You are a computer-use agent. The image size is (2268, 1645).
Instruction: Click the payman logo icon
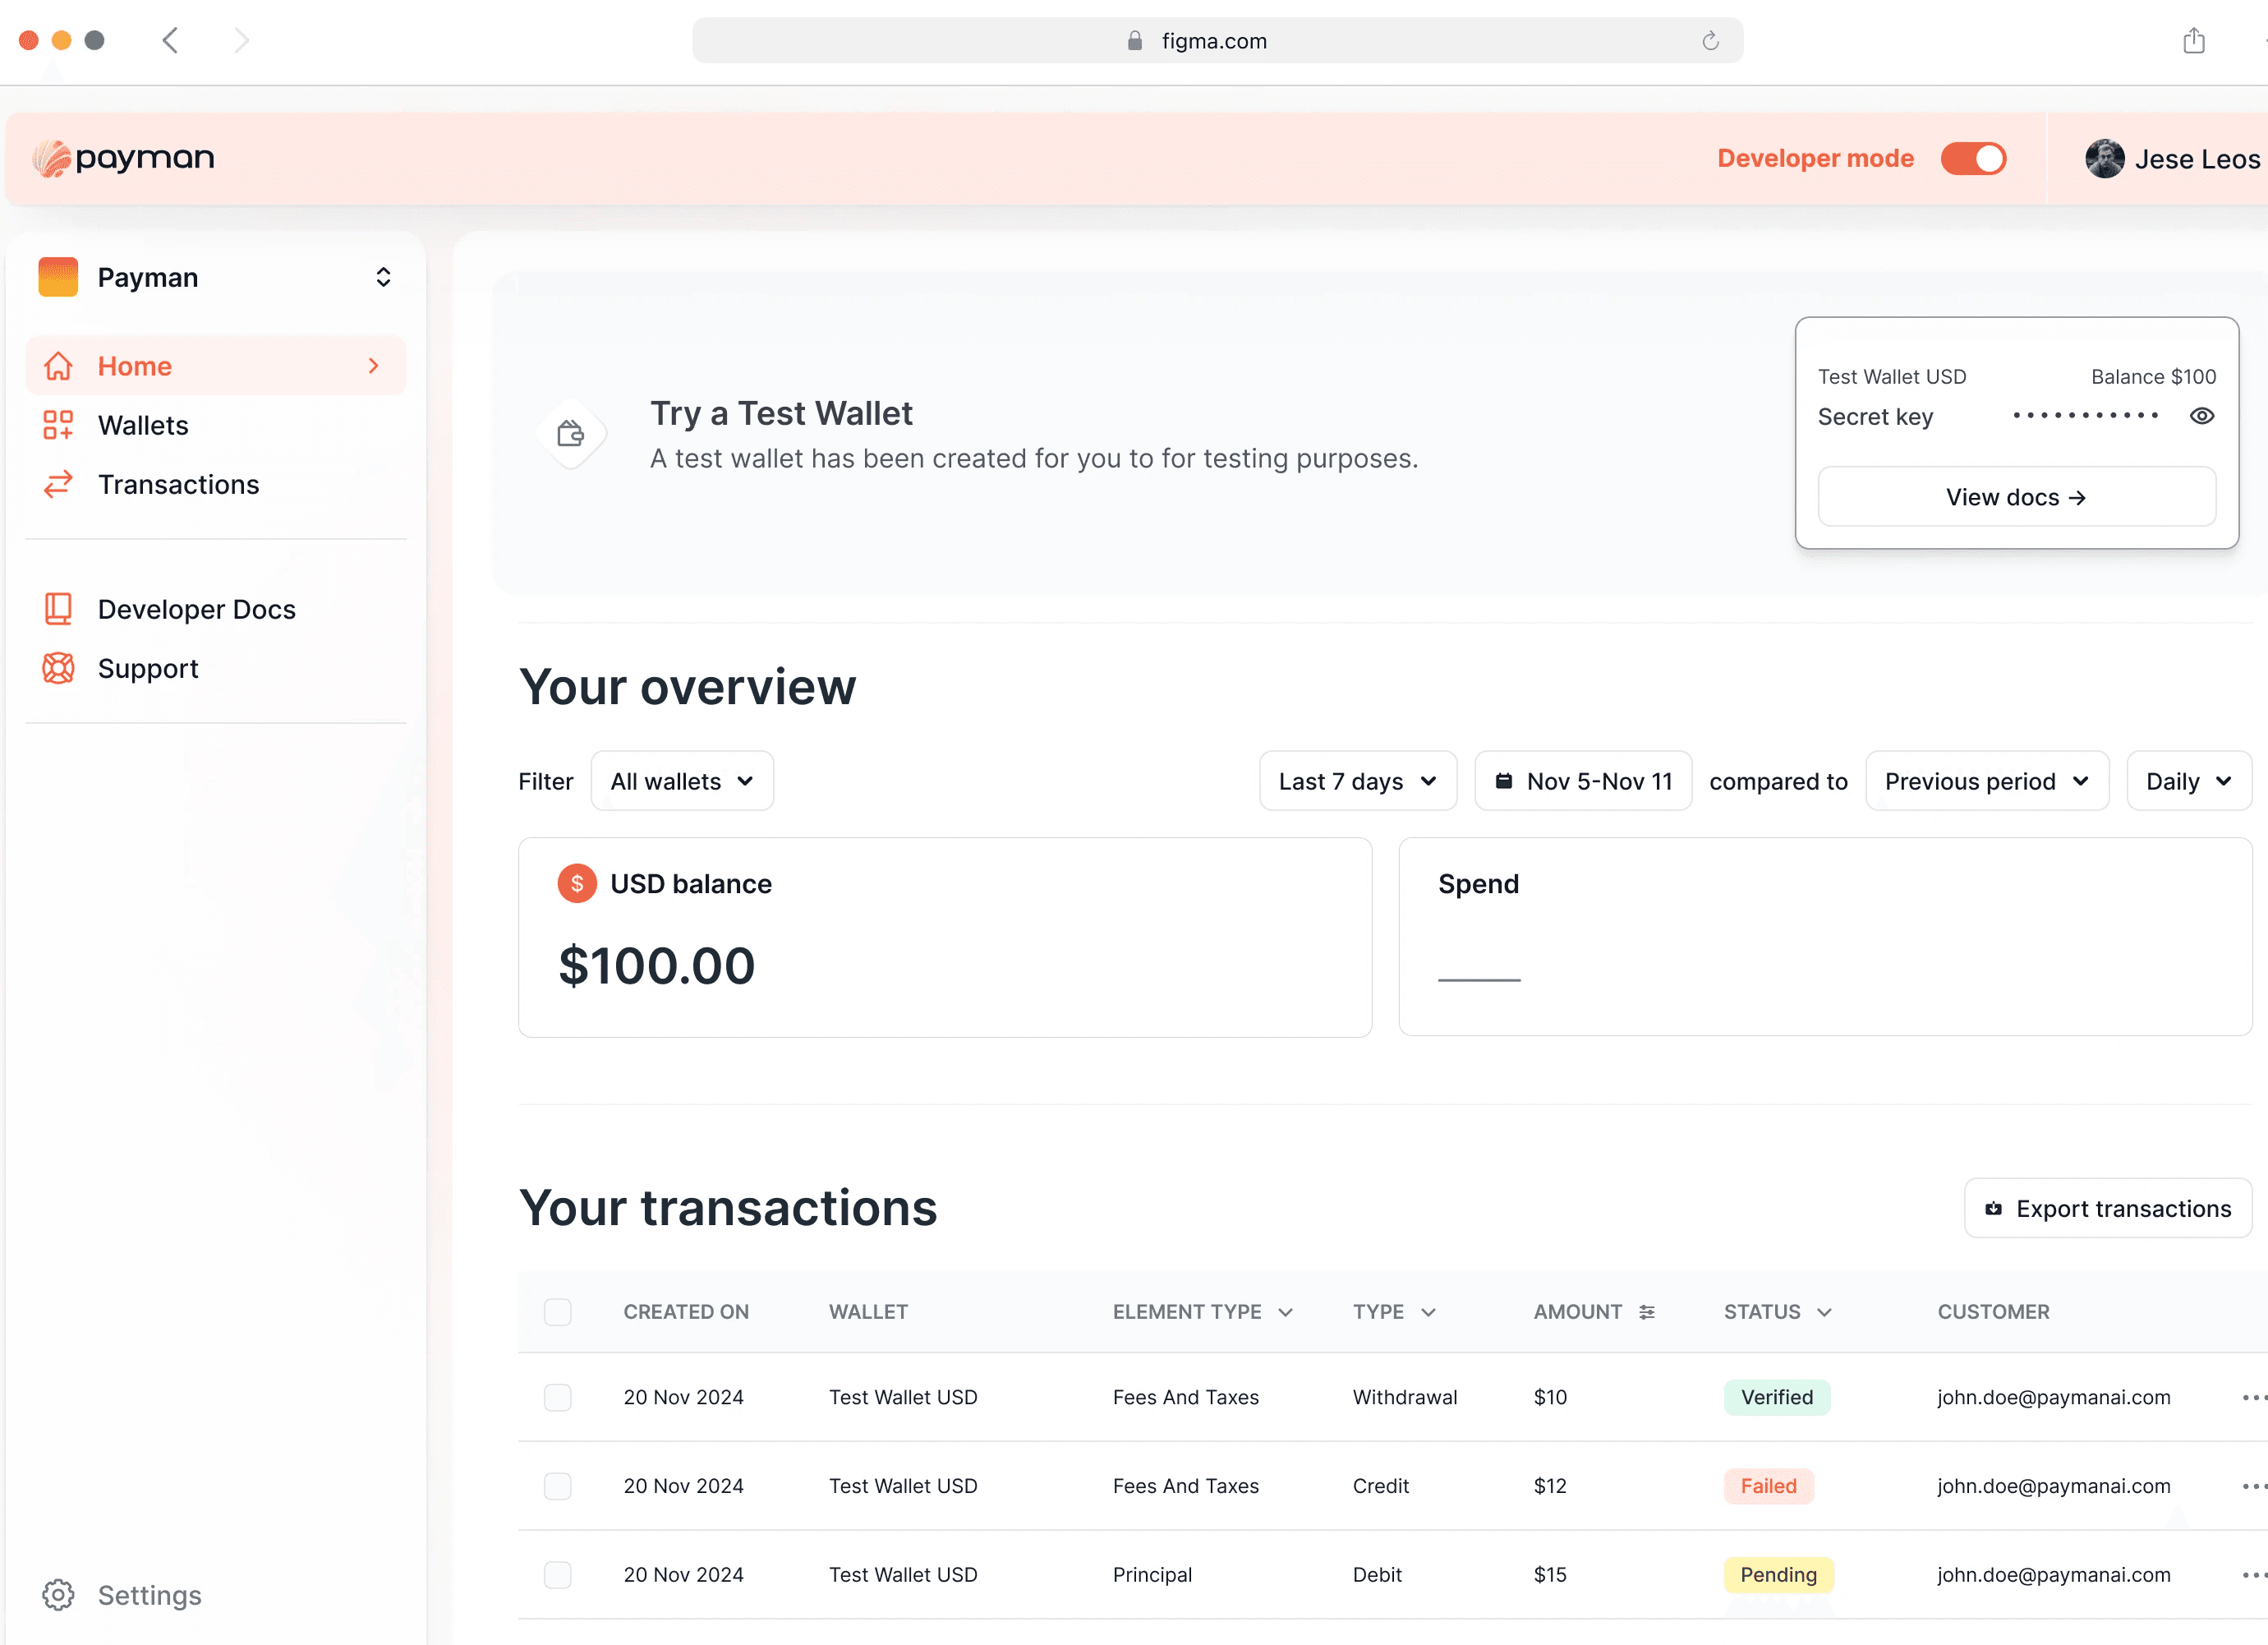click(52, 158)
